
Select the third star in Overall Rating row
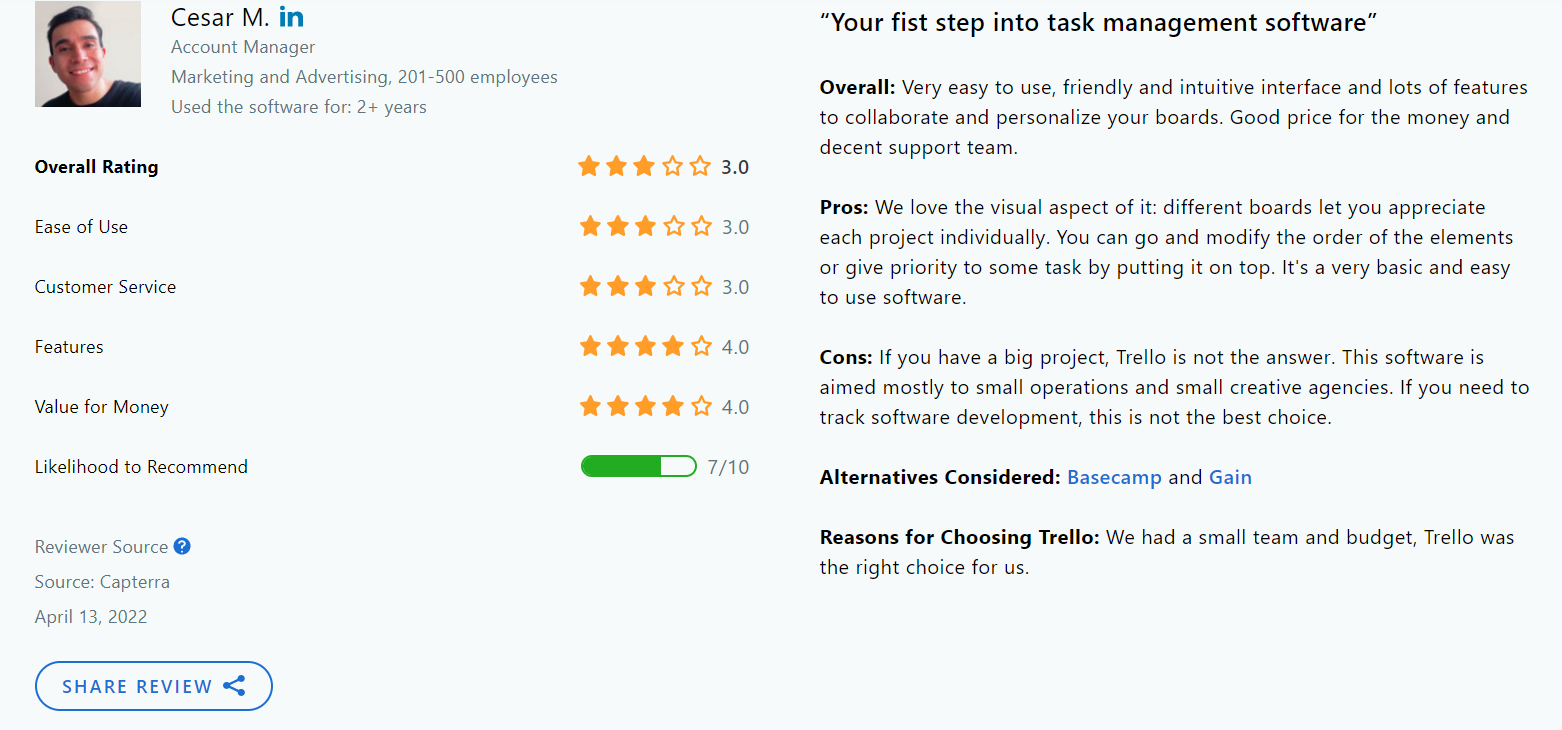644,166
